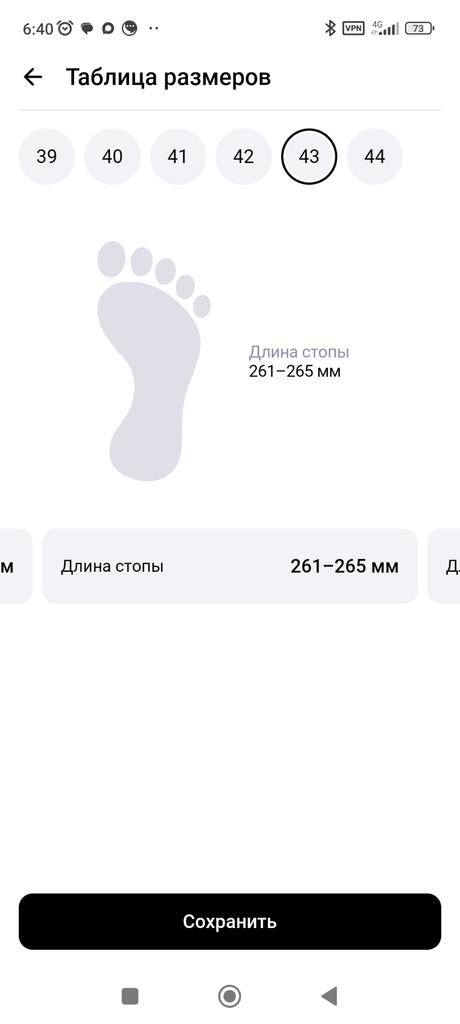Tap the foot illustration
Screen dimensions: 460x1024
[154, 360]
